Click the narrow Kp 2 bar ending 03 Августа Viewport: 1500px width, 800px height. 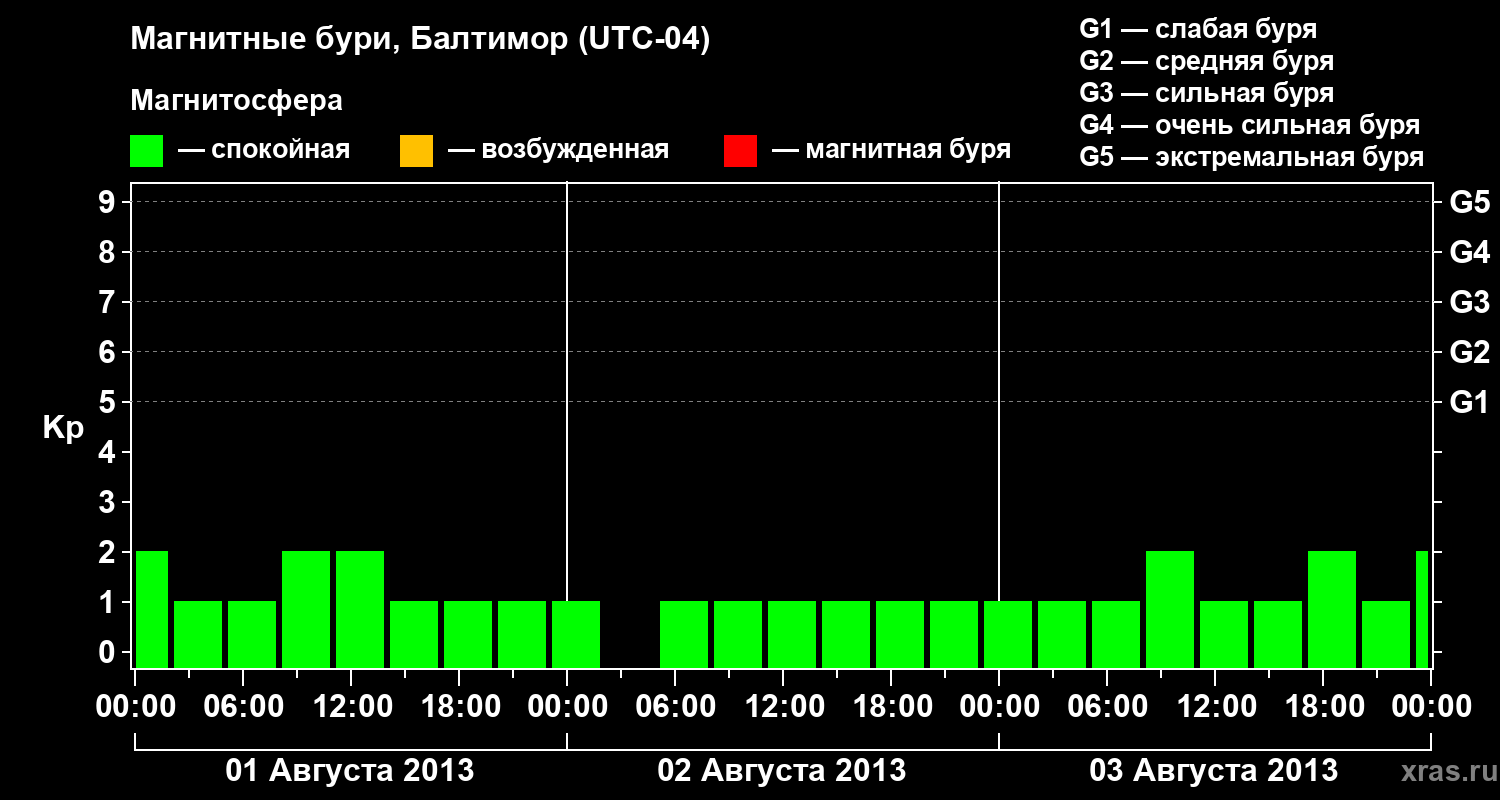point(1422,609)
